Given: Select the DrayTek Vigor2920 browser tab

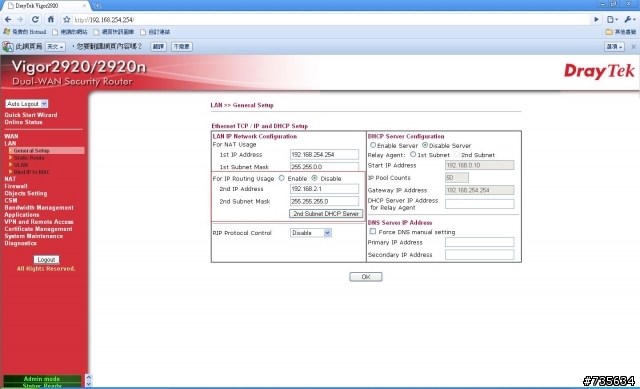Looking at the screenshot, I should point(45,6).
